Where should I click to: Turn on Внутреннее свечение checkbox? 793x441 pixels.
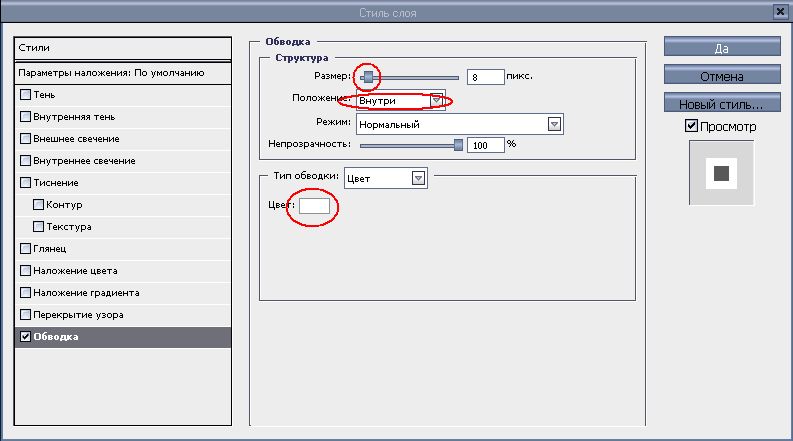click(25, 161)
